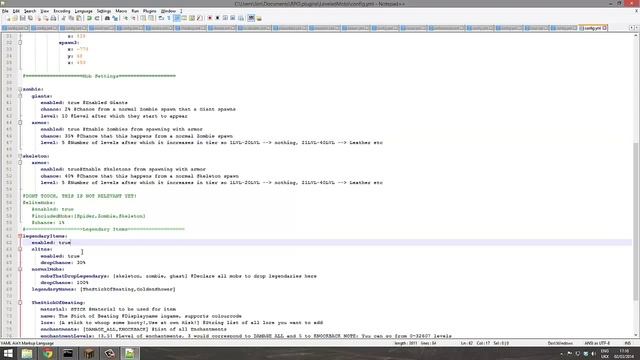
Task: Click the Copy toolbar icon
Action: (71, 18)
